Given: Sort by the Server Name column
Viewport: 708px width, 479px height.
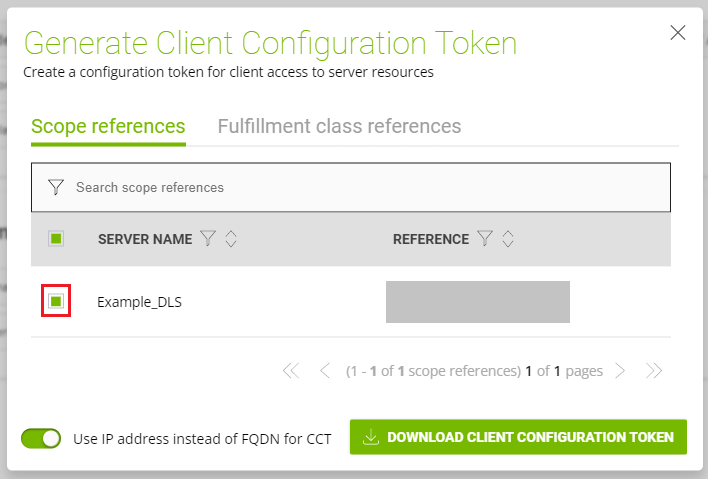Looking at the screenshot, I should (x=230, y=239).
